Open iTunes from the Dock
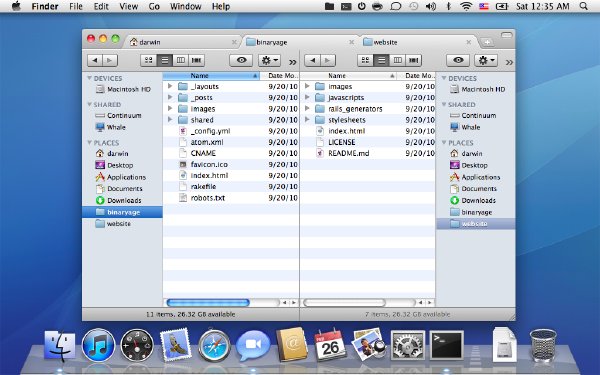 [98, 345]
